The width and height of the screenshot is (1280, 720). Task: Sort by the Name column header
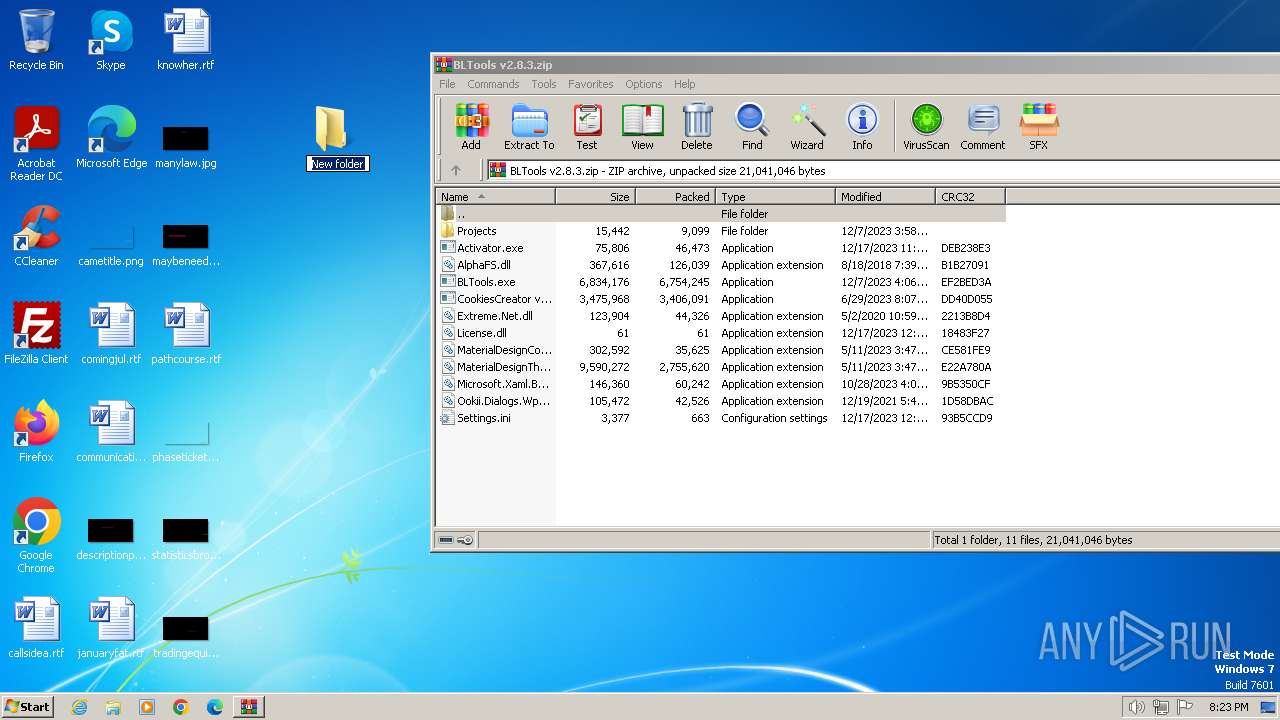coord(496,197)
